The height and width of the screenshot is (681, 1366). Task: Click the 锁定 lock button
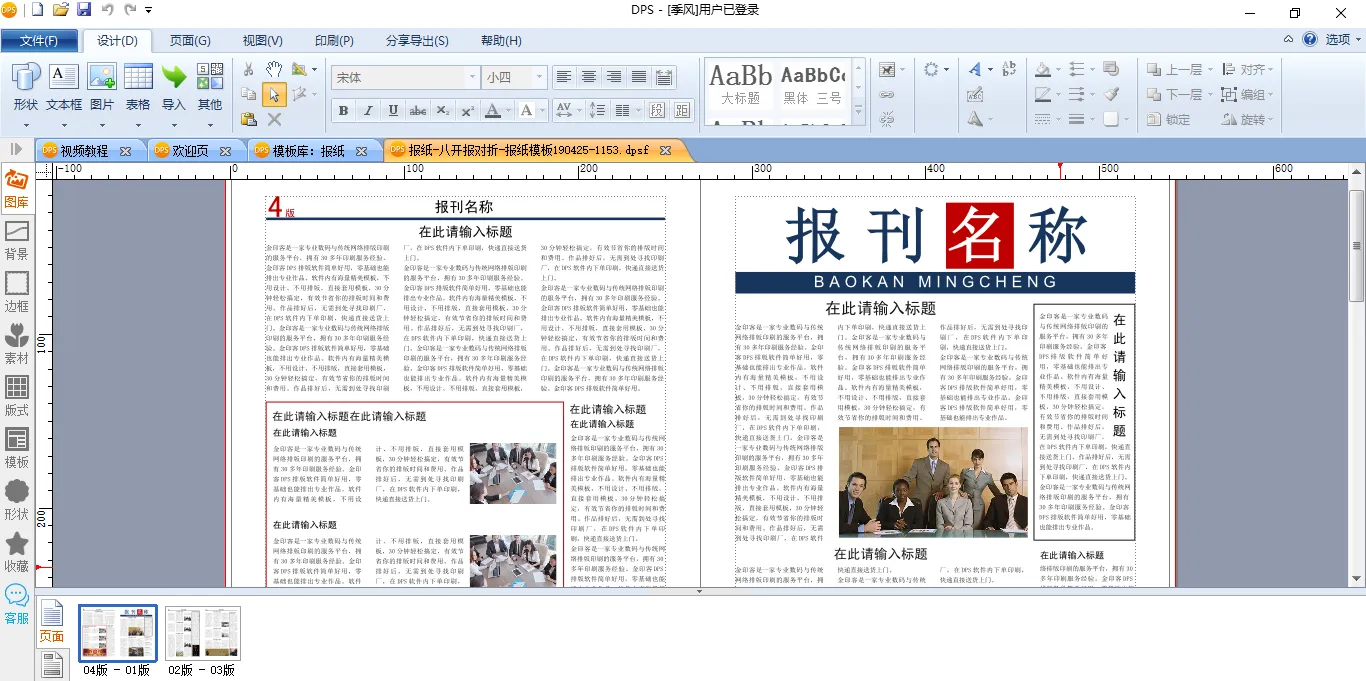1168,119
